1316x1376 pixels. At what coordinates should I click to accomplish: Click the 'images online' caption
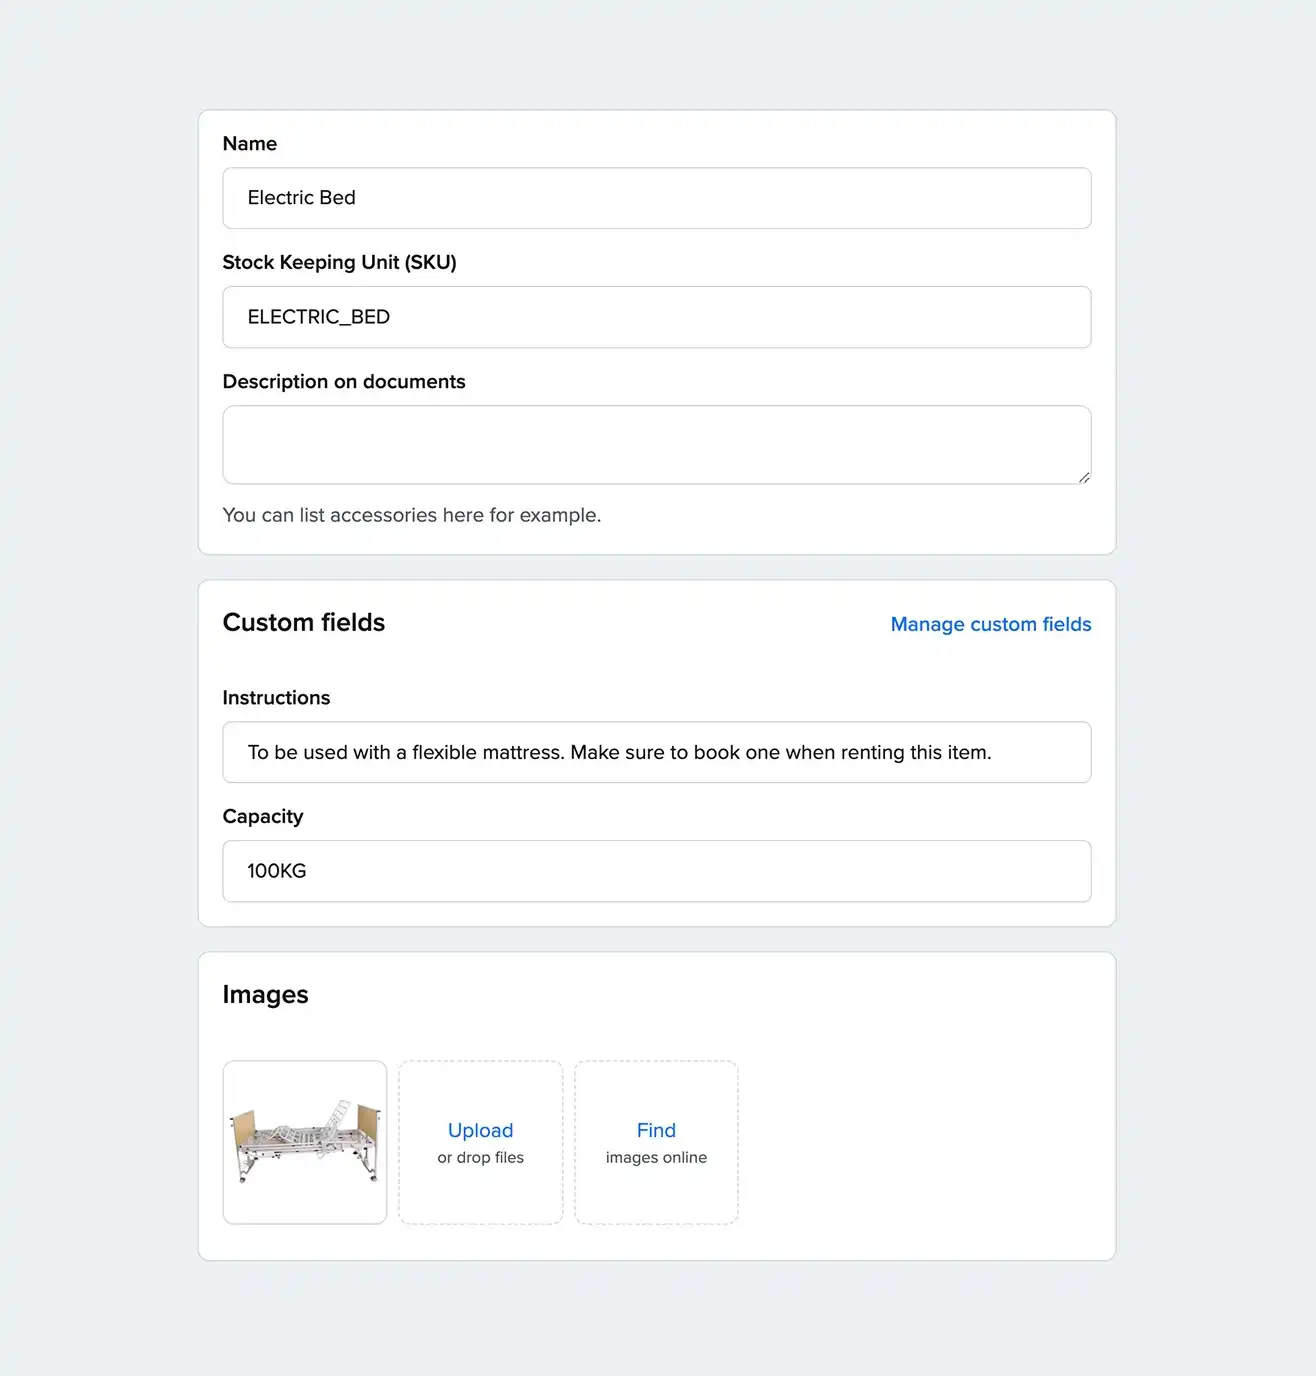click(x=656, y=1157)
